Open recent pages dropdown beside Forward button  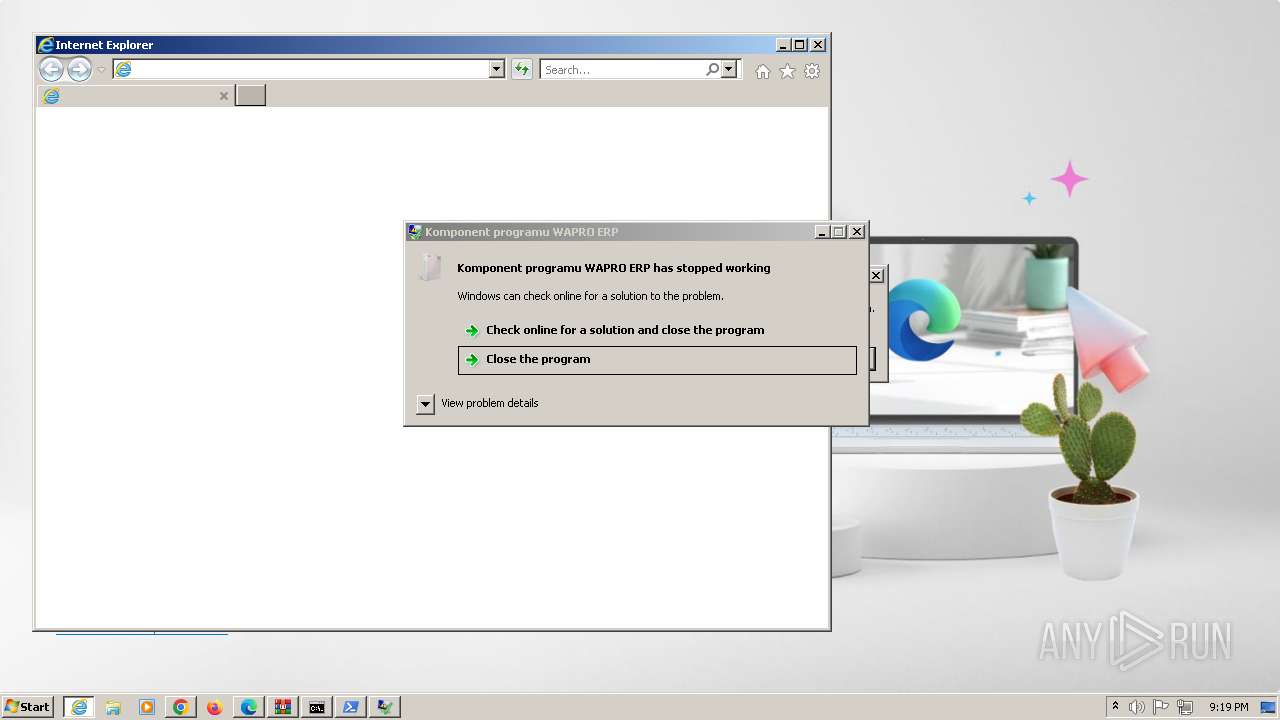(x=101, y=70)
